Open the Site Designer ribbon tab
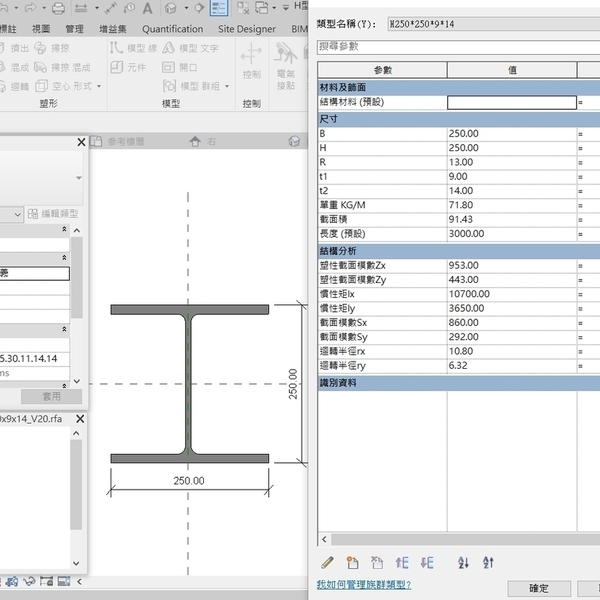The image size is (600, 600). pyautogui.click(x=246, y=29)
